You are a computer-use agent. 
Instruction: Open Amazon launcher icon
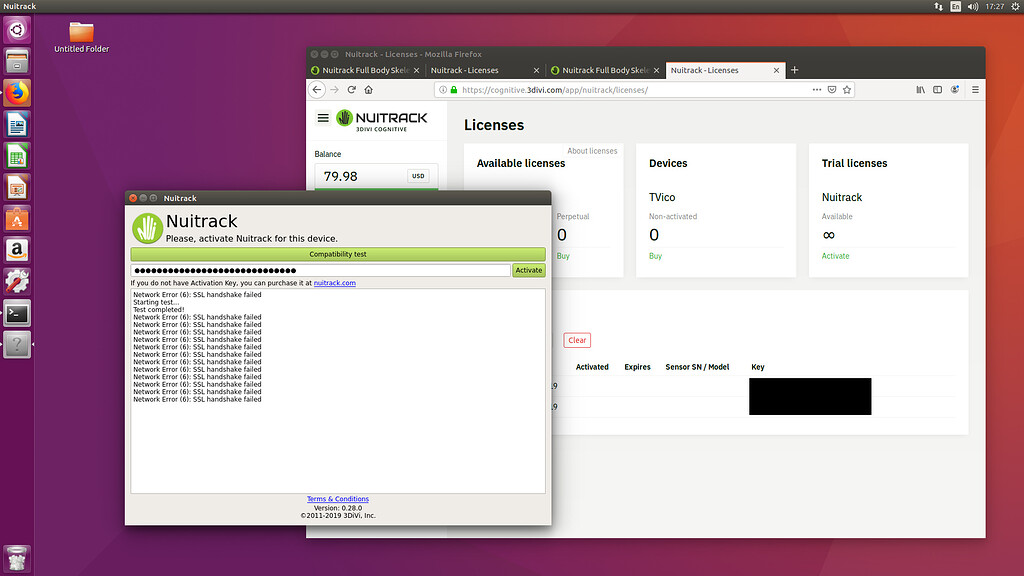click(x=17, y=250)
